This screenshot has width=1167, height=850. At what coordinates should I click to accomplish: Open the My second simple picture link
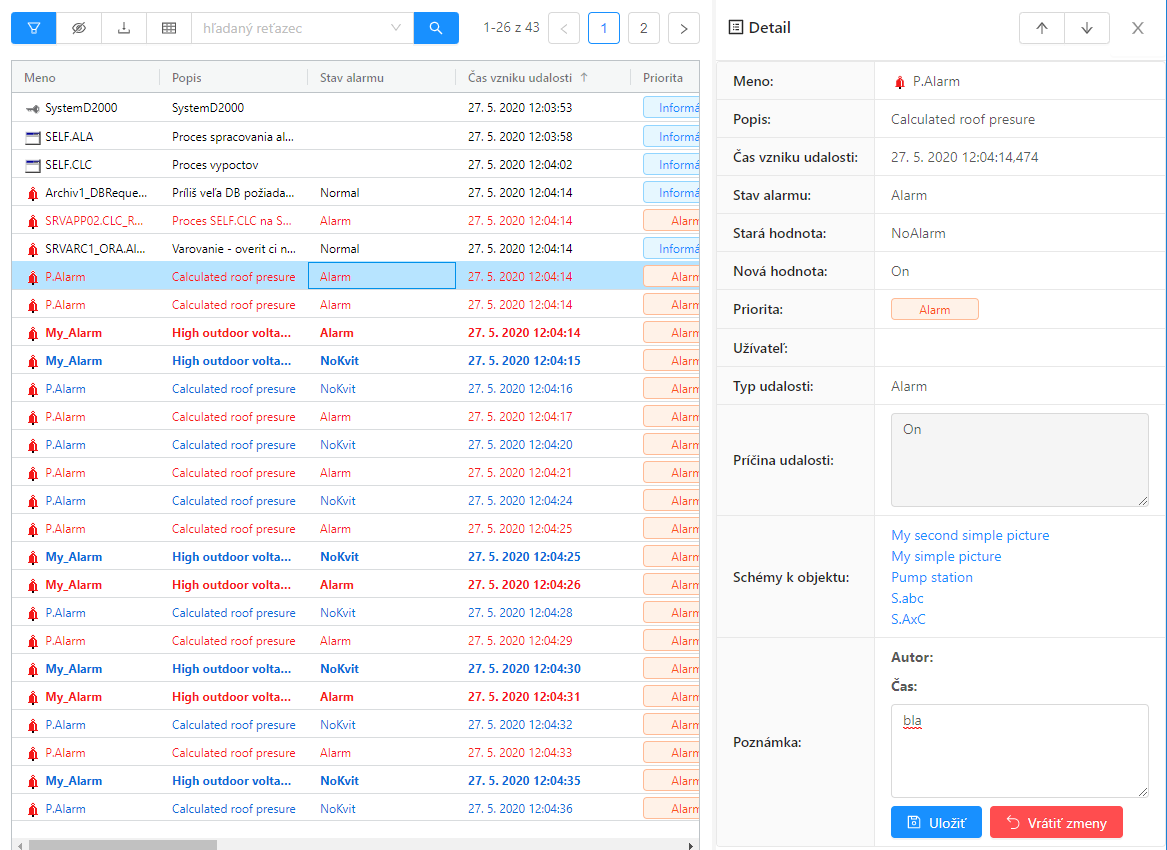[x=970, y=535]
